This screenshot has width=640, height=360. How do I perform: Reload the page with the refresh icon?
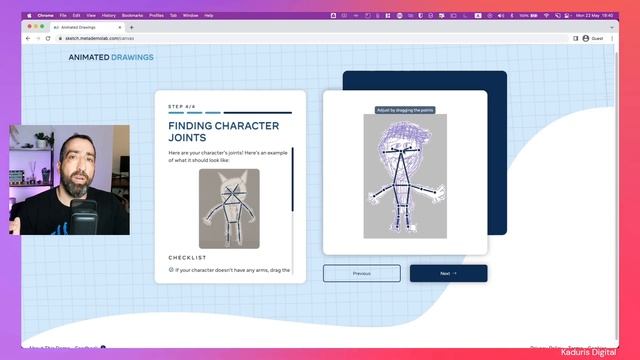click(48, 38)
